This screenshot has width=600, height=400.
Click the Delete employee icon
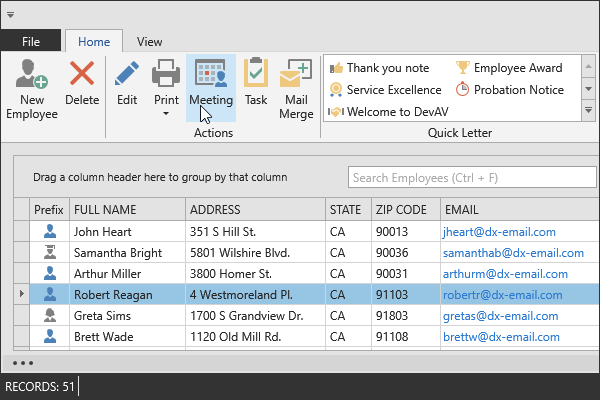click(82, 74)
